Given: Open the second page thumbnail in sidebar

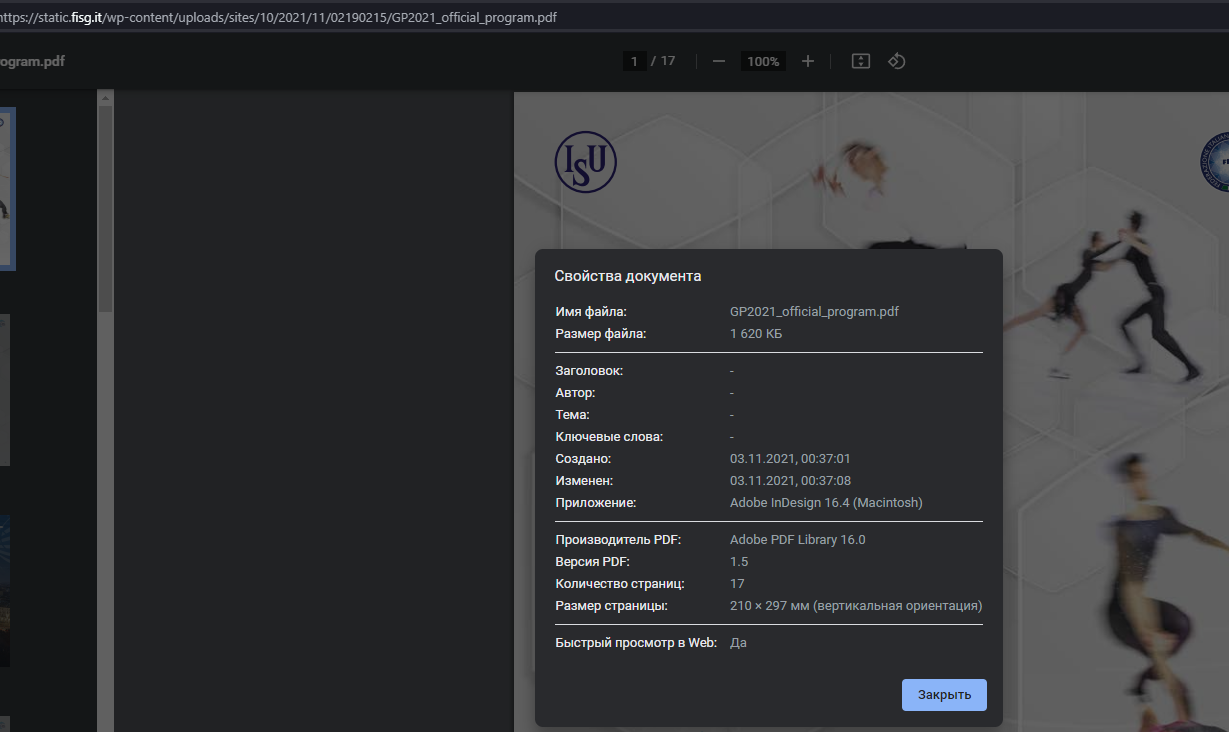Looking at the screenshot, I should tap(5, 390).
